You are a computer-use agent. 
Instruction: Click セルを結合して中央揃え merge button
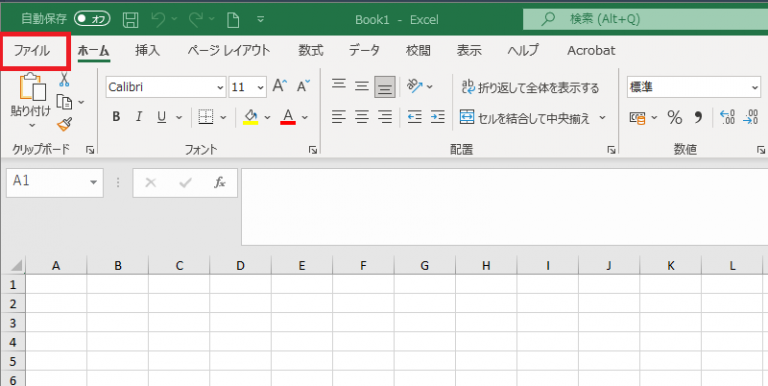click(x=525, y=118)
